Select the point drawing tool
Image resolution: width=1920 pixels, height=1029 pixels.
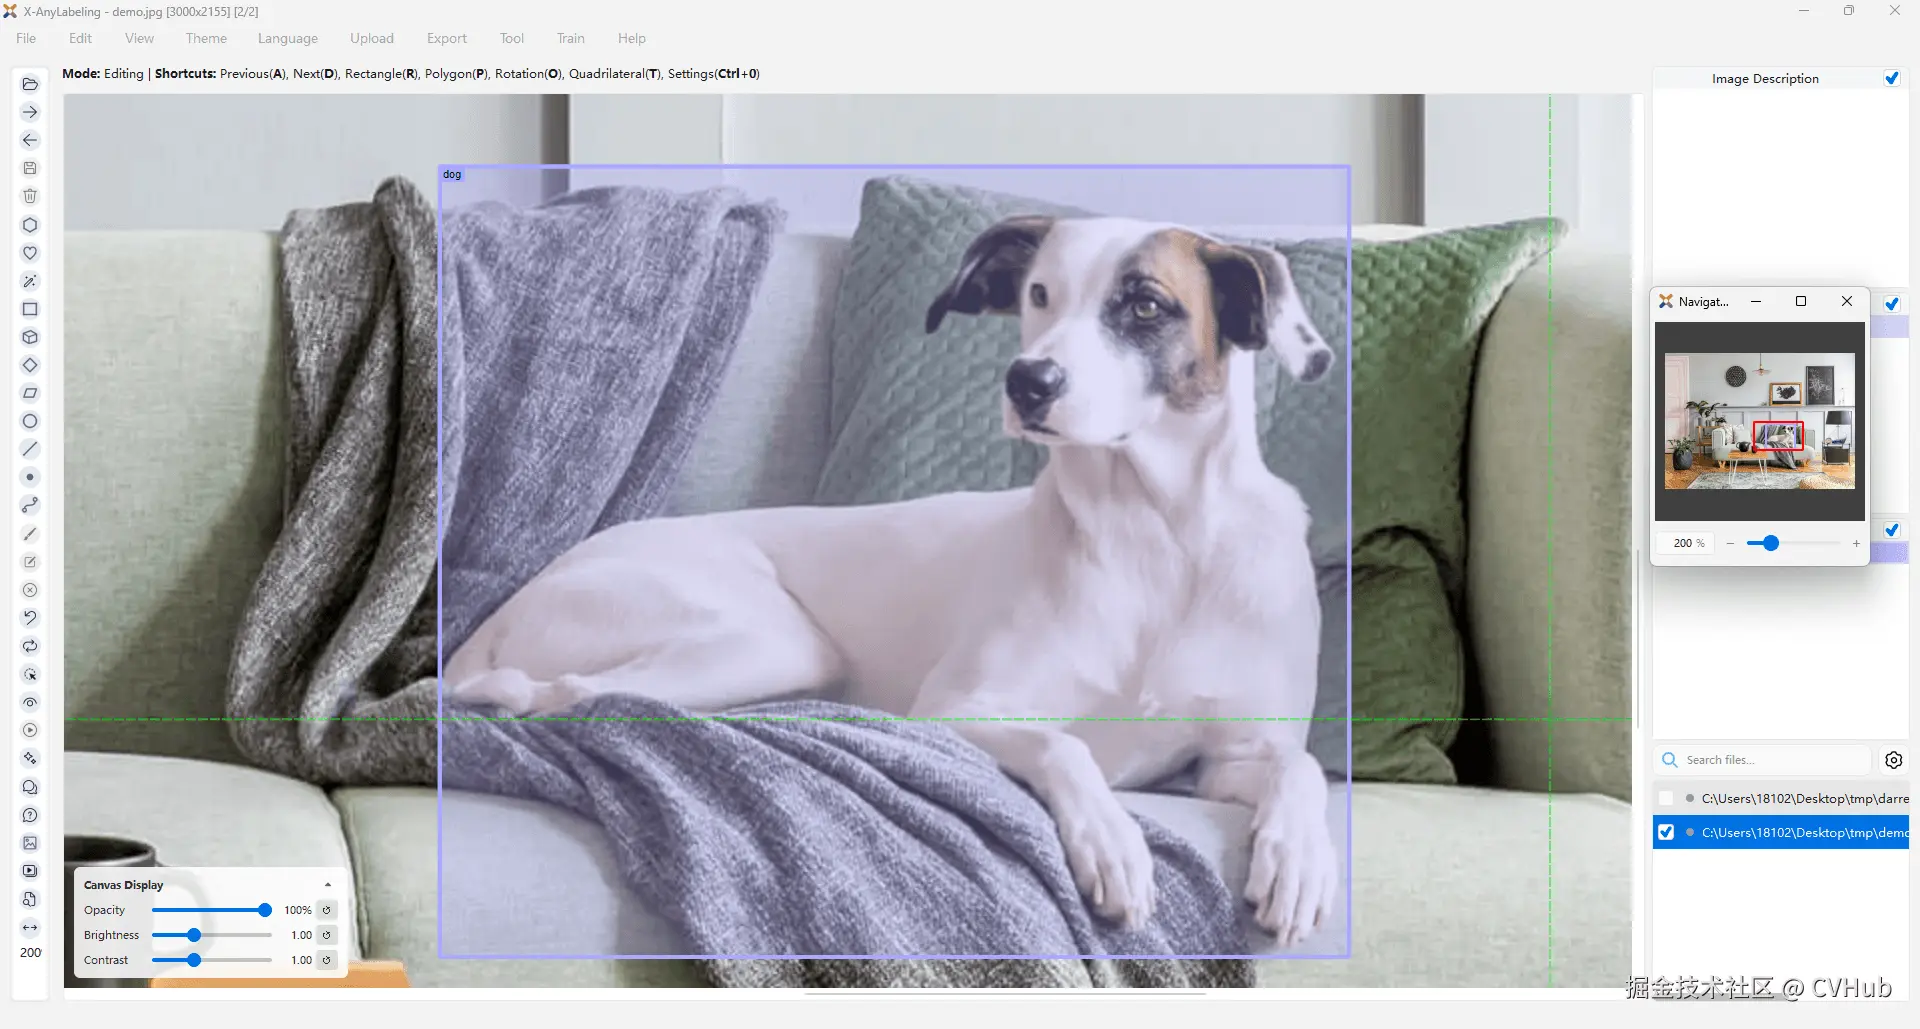(x=30, y=477)
